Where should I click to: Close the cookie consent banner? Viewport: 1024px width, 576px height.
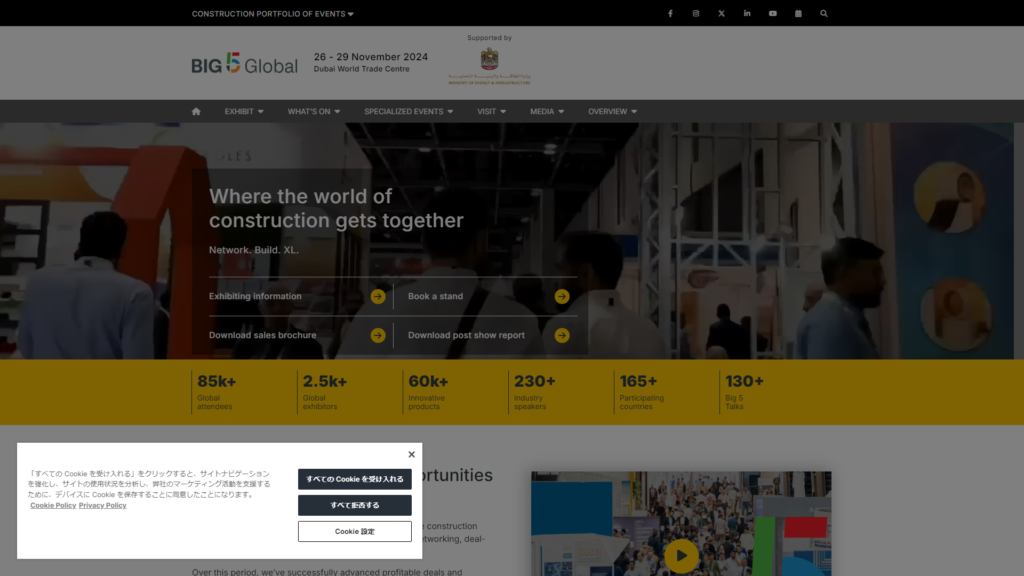(411, 455)
